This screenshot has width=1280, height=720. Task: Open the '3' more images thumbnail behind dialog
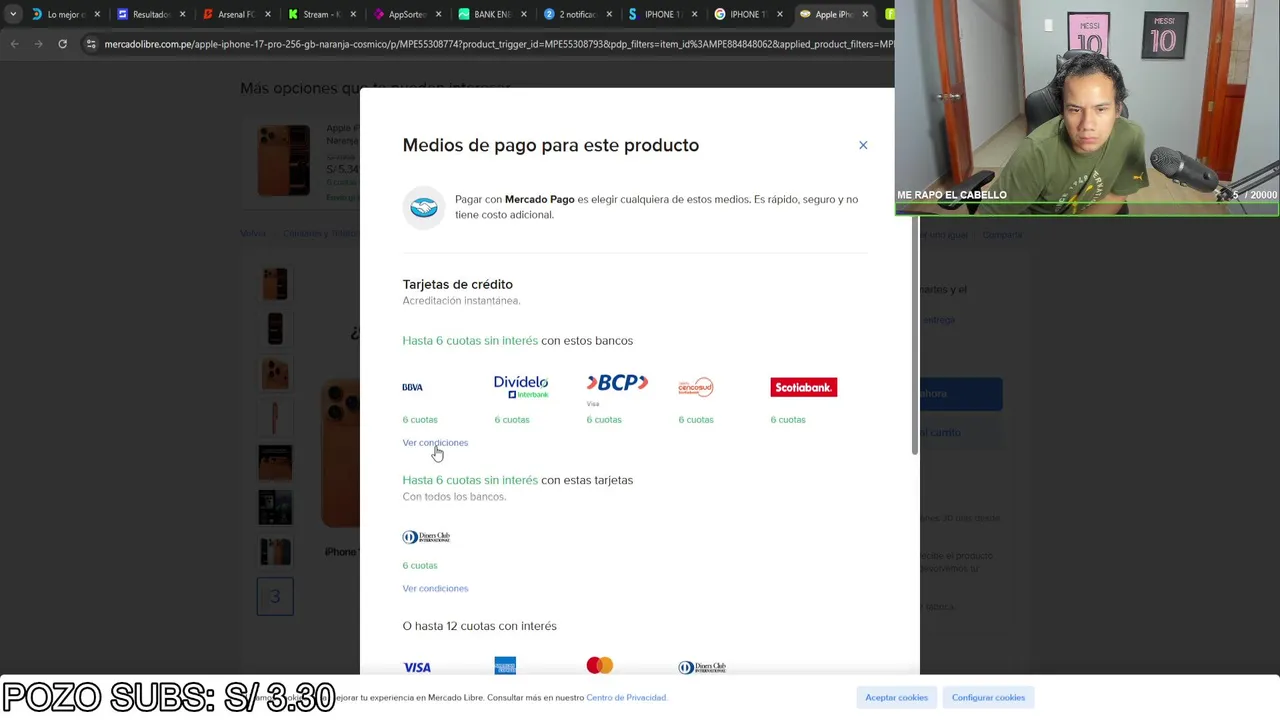tap(275, 596)
